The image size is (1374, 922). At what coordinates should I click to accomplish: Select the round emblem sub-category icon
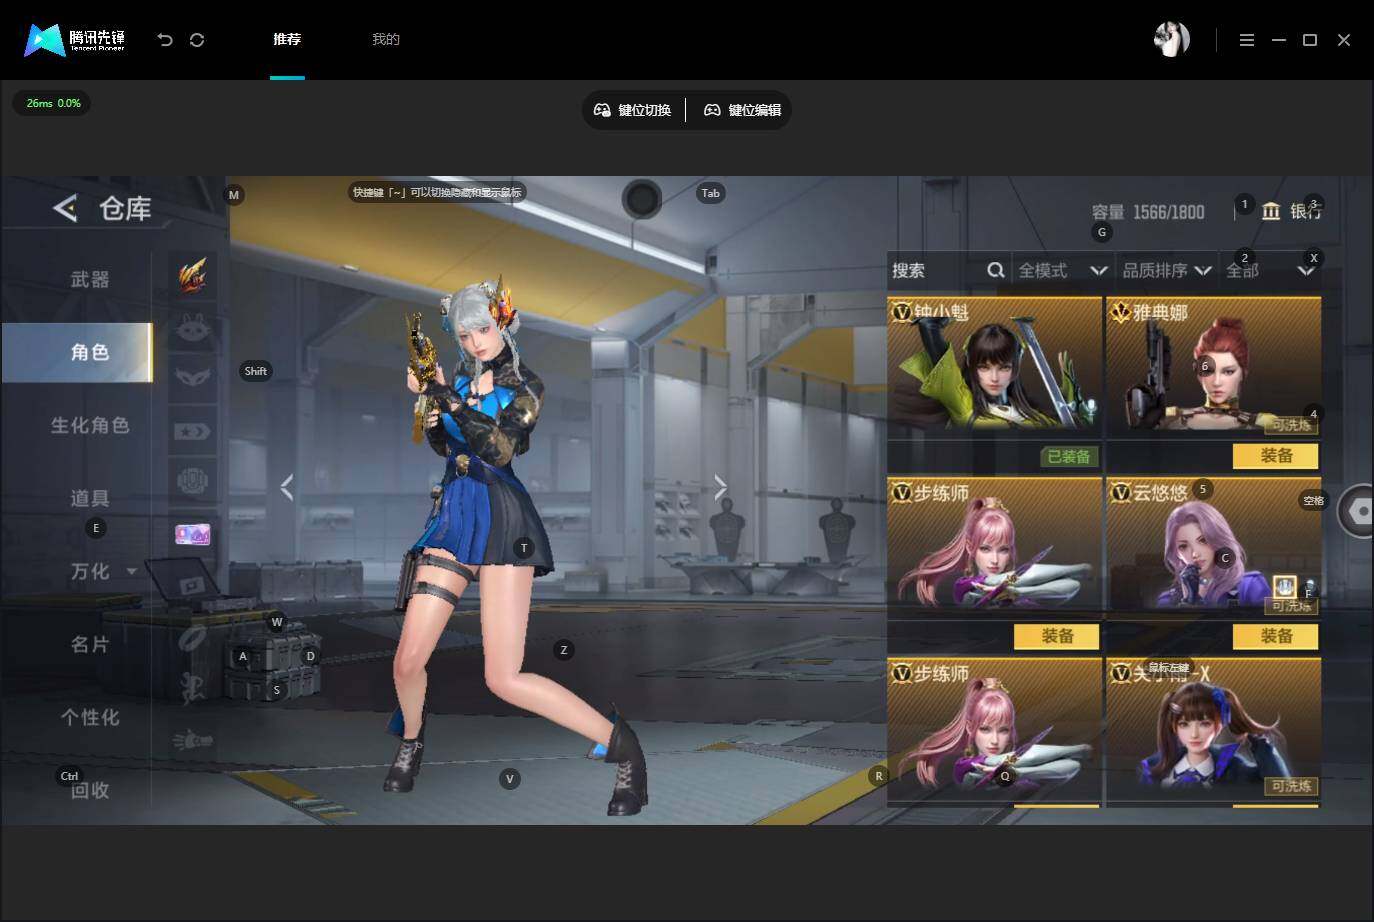pos(193,482)
